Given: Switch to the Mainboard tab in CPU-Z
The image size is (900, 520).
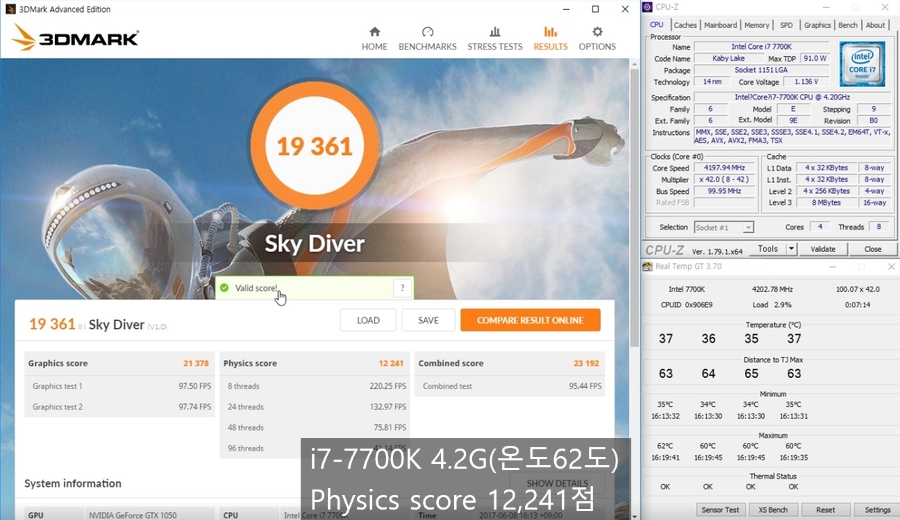Looking at the screenshot, I should tap(720, 25).
